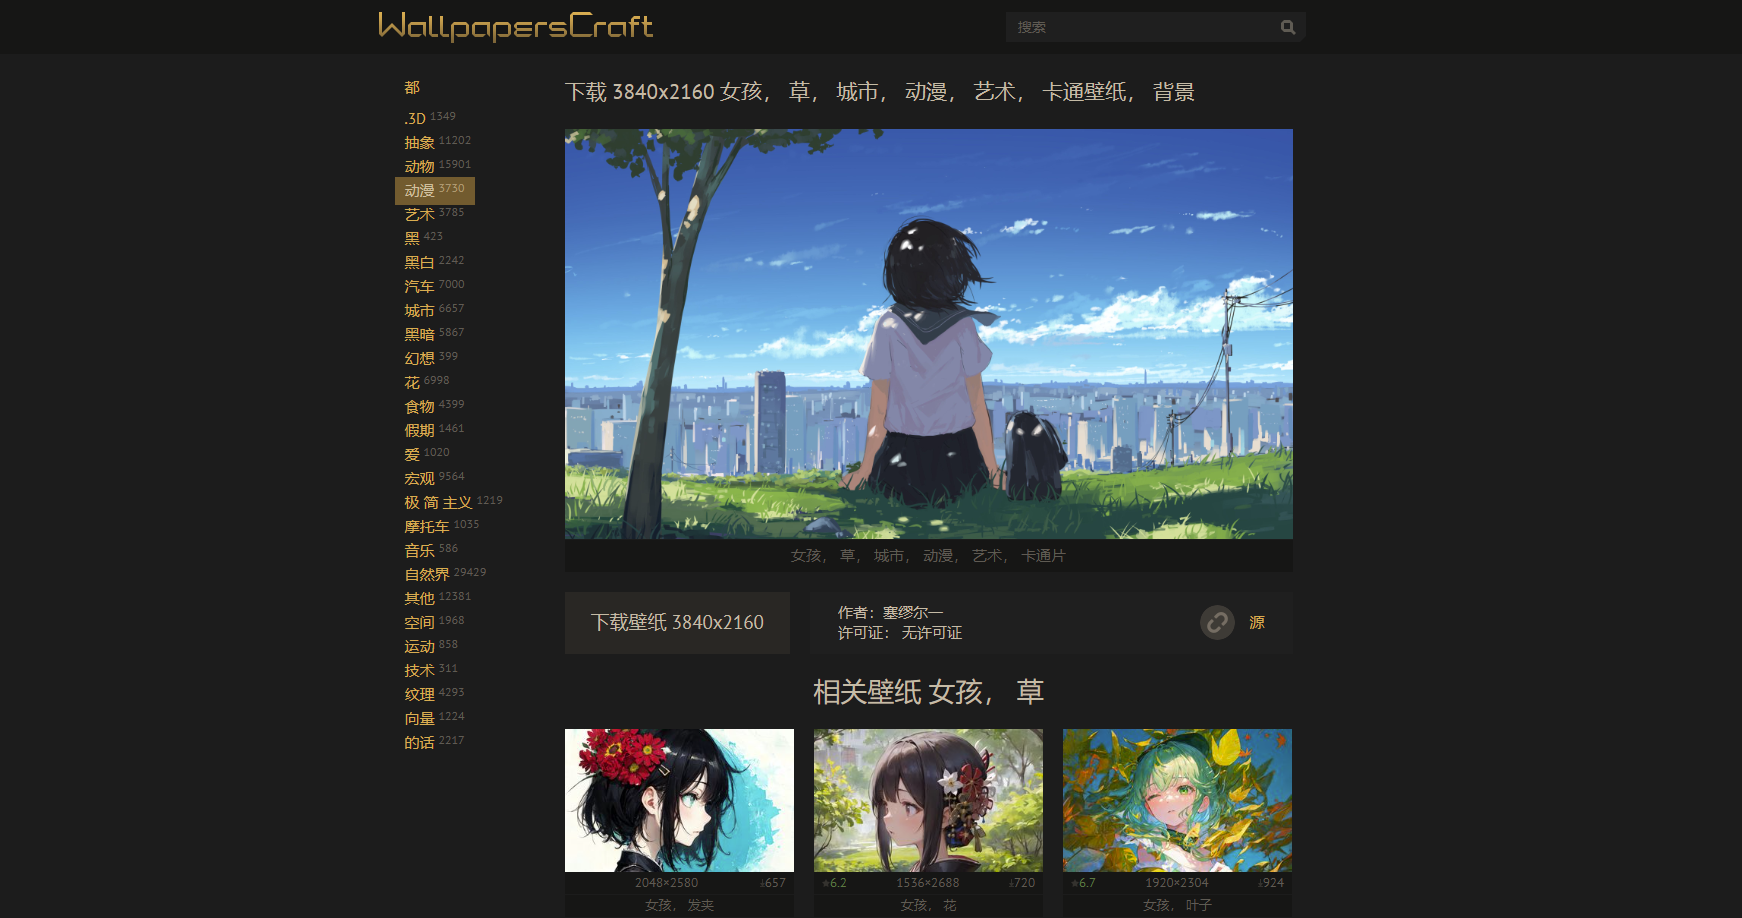Browse the 幻想 category
Viewport: 1742px width, 918px height.
pyautogui.click(x=419, y=358)
